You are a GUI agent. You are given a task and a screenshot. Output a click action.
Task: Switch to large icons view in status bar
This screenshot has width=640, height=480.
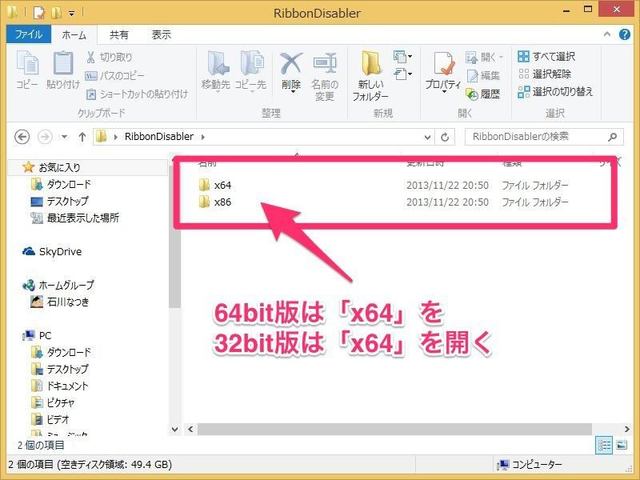pos(620,444)
